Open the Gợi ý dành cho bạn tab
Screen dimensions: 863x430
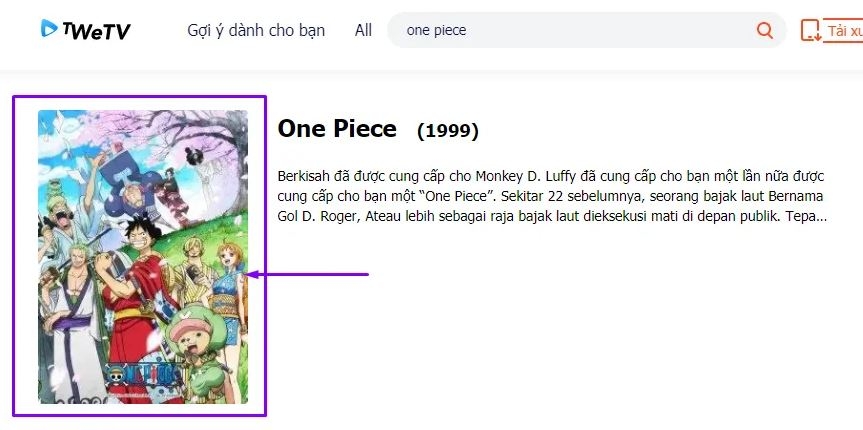click(x=256, y=30)
